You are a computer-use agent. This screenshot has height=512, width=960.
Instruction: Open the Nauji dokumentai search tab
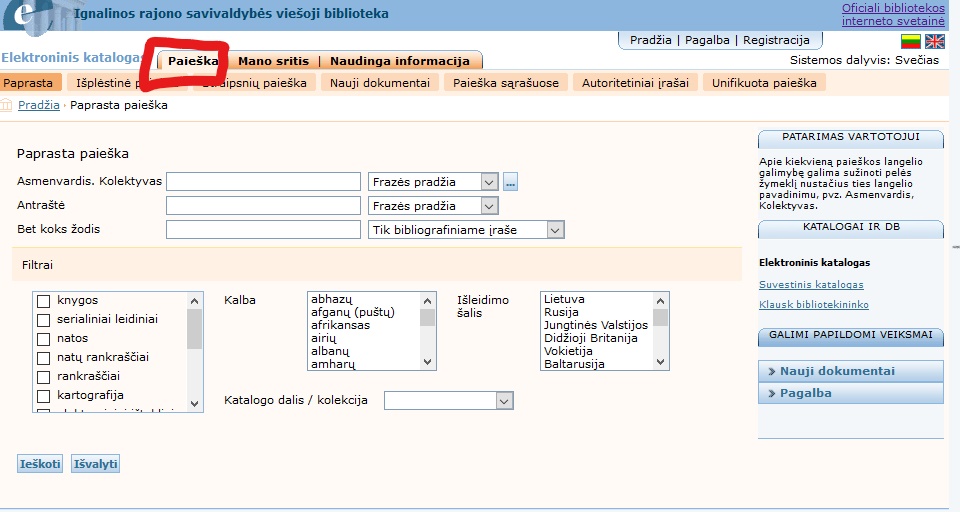[x=380, y=83]
